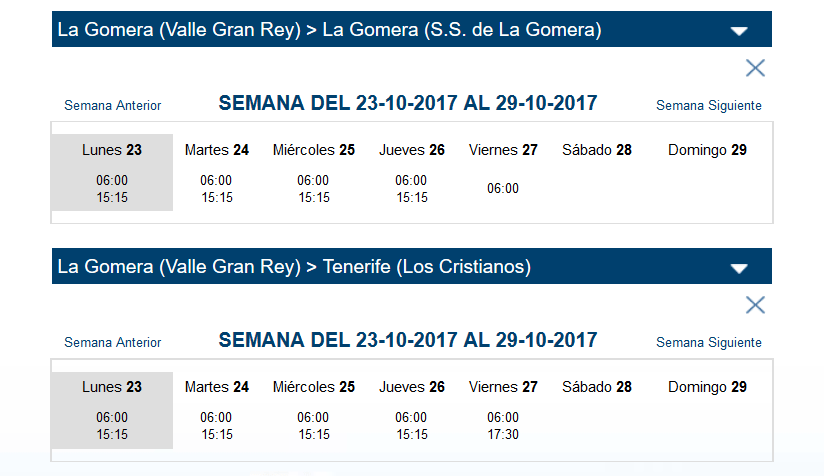Select Domingo 29 in the Tenerife schedule

pos(707,387)
